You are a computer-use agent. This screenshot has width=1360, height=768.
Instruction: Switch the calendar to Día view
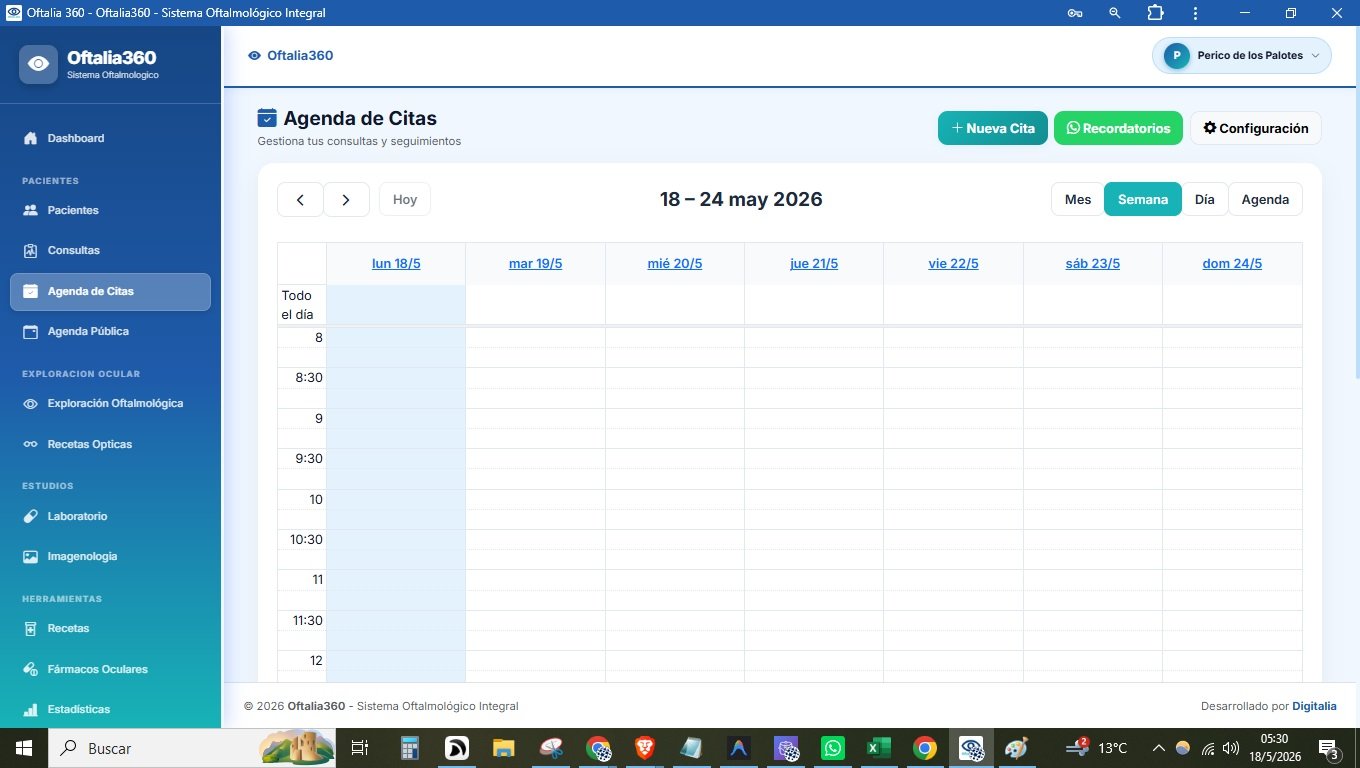(1205, 199)
